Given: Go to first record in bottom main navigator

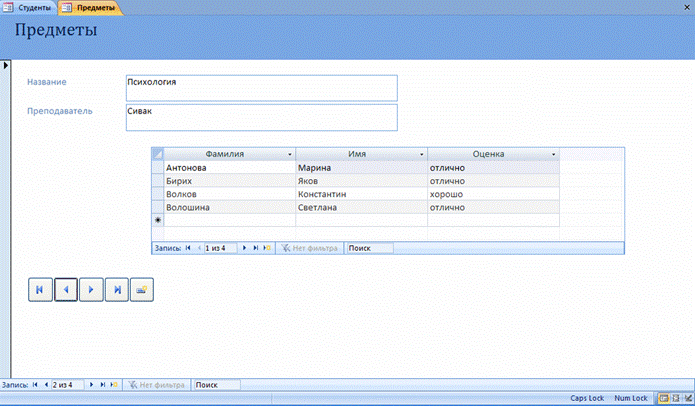Looking at the screenshot, I should [x=35, y=385].
